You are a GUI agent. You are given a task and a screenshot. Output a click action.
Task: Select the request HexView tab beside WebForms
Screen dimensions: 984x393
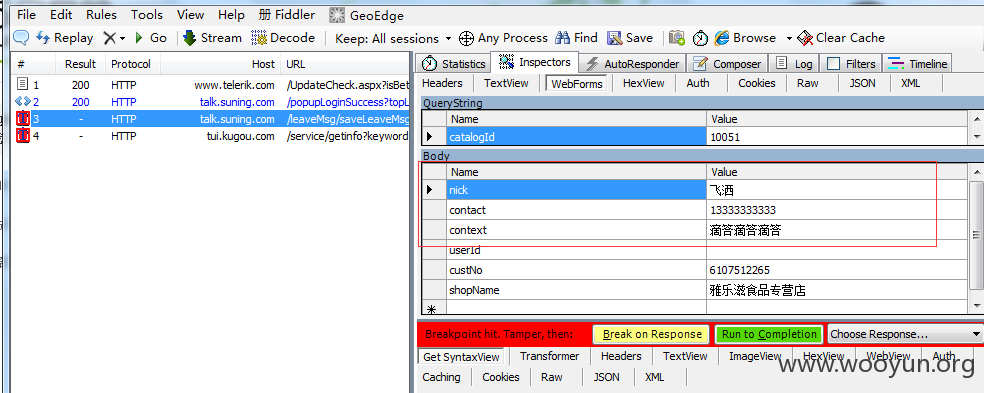(643, 83)
